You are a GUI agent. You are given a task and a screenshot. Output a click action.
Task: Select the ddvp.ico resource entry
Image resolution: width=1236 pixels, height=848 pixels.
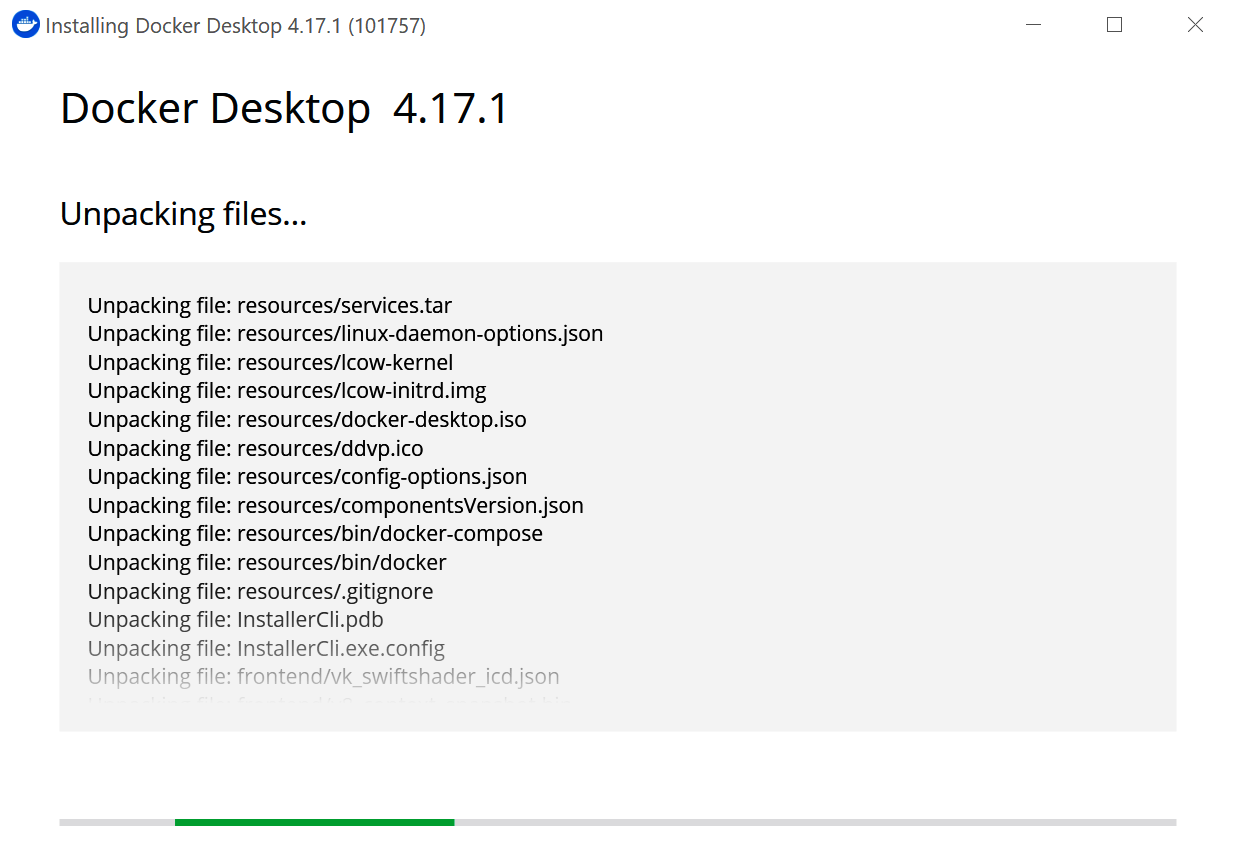tap(256, 448)
